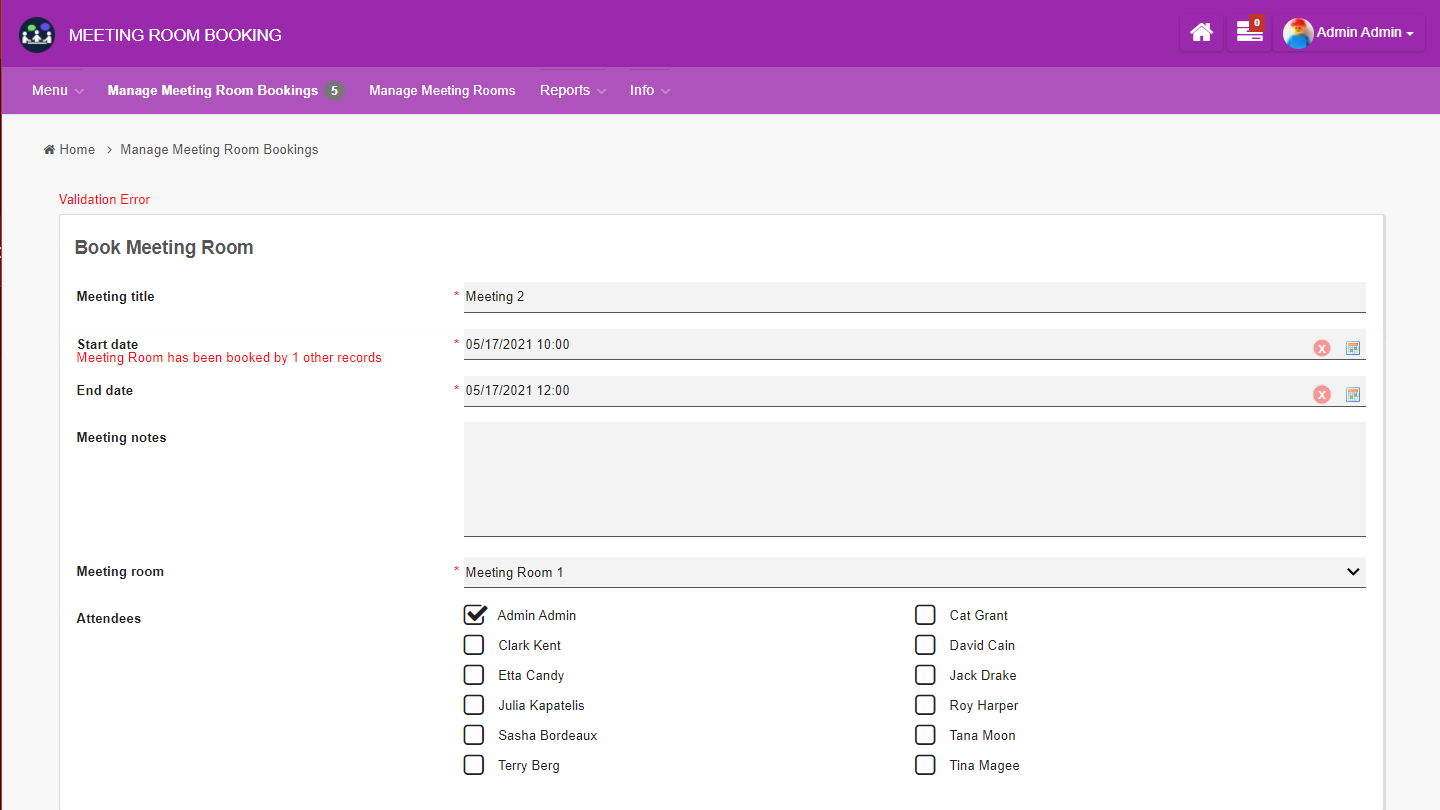Select Tina Magee as attendee
1440x810 pixels.
click(x=926, y=765)
